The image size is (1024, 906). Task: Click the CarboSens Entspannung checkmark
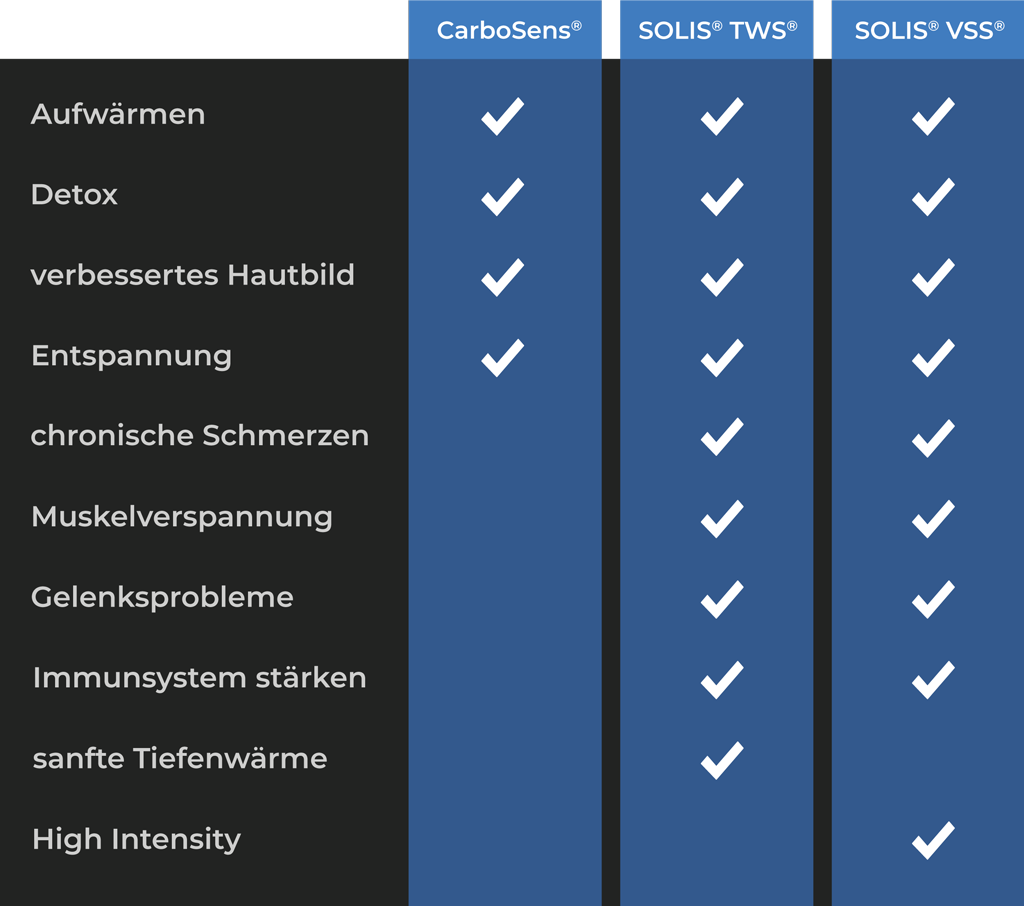(x=502, y=357)
